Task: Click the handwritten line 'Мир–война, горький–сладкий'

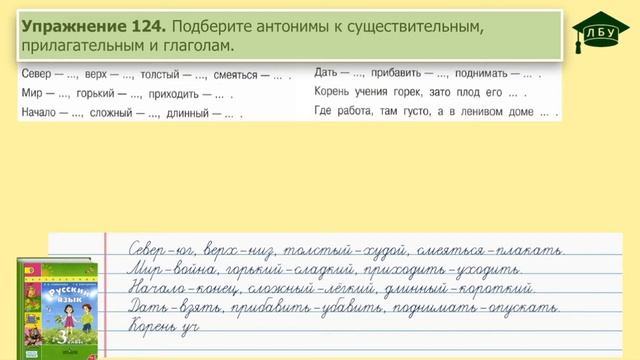Action: 324,269
